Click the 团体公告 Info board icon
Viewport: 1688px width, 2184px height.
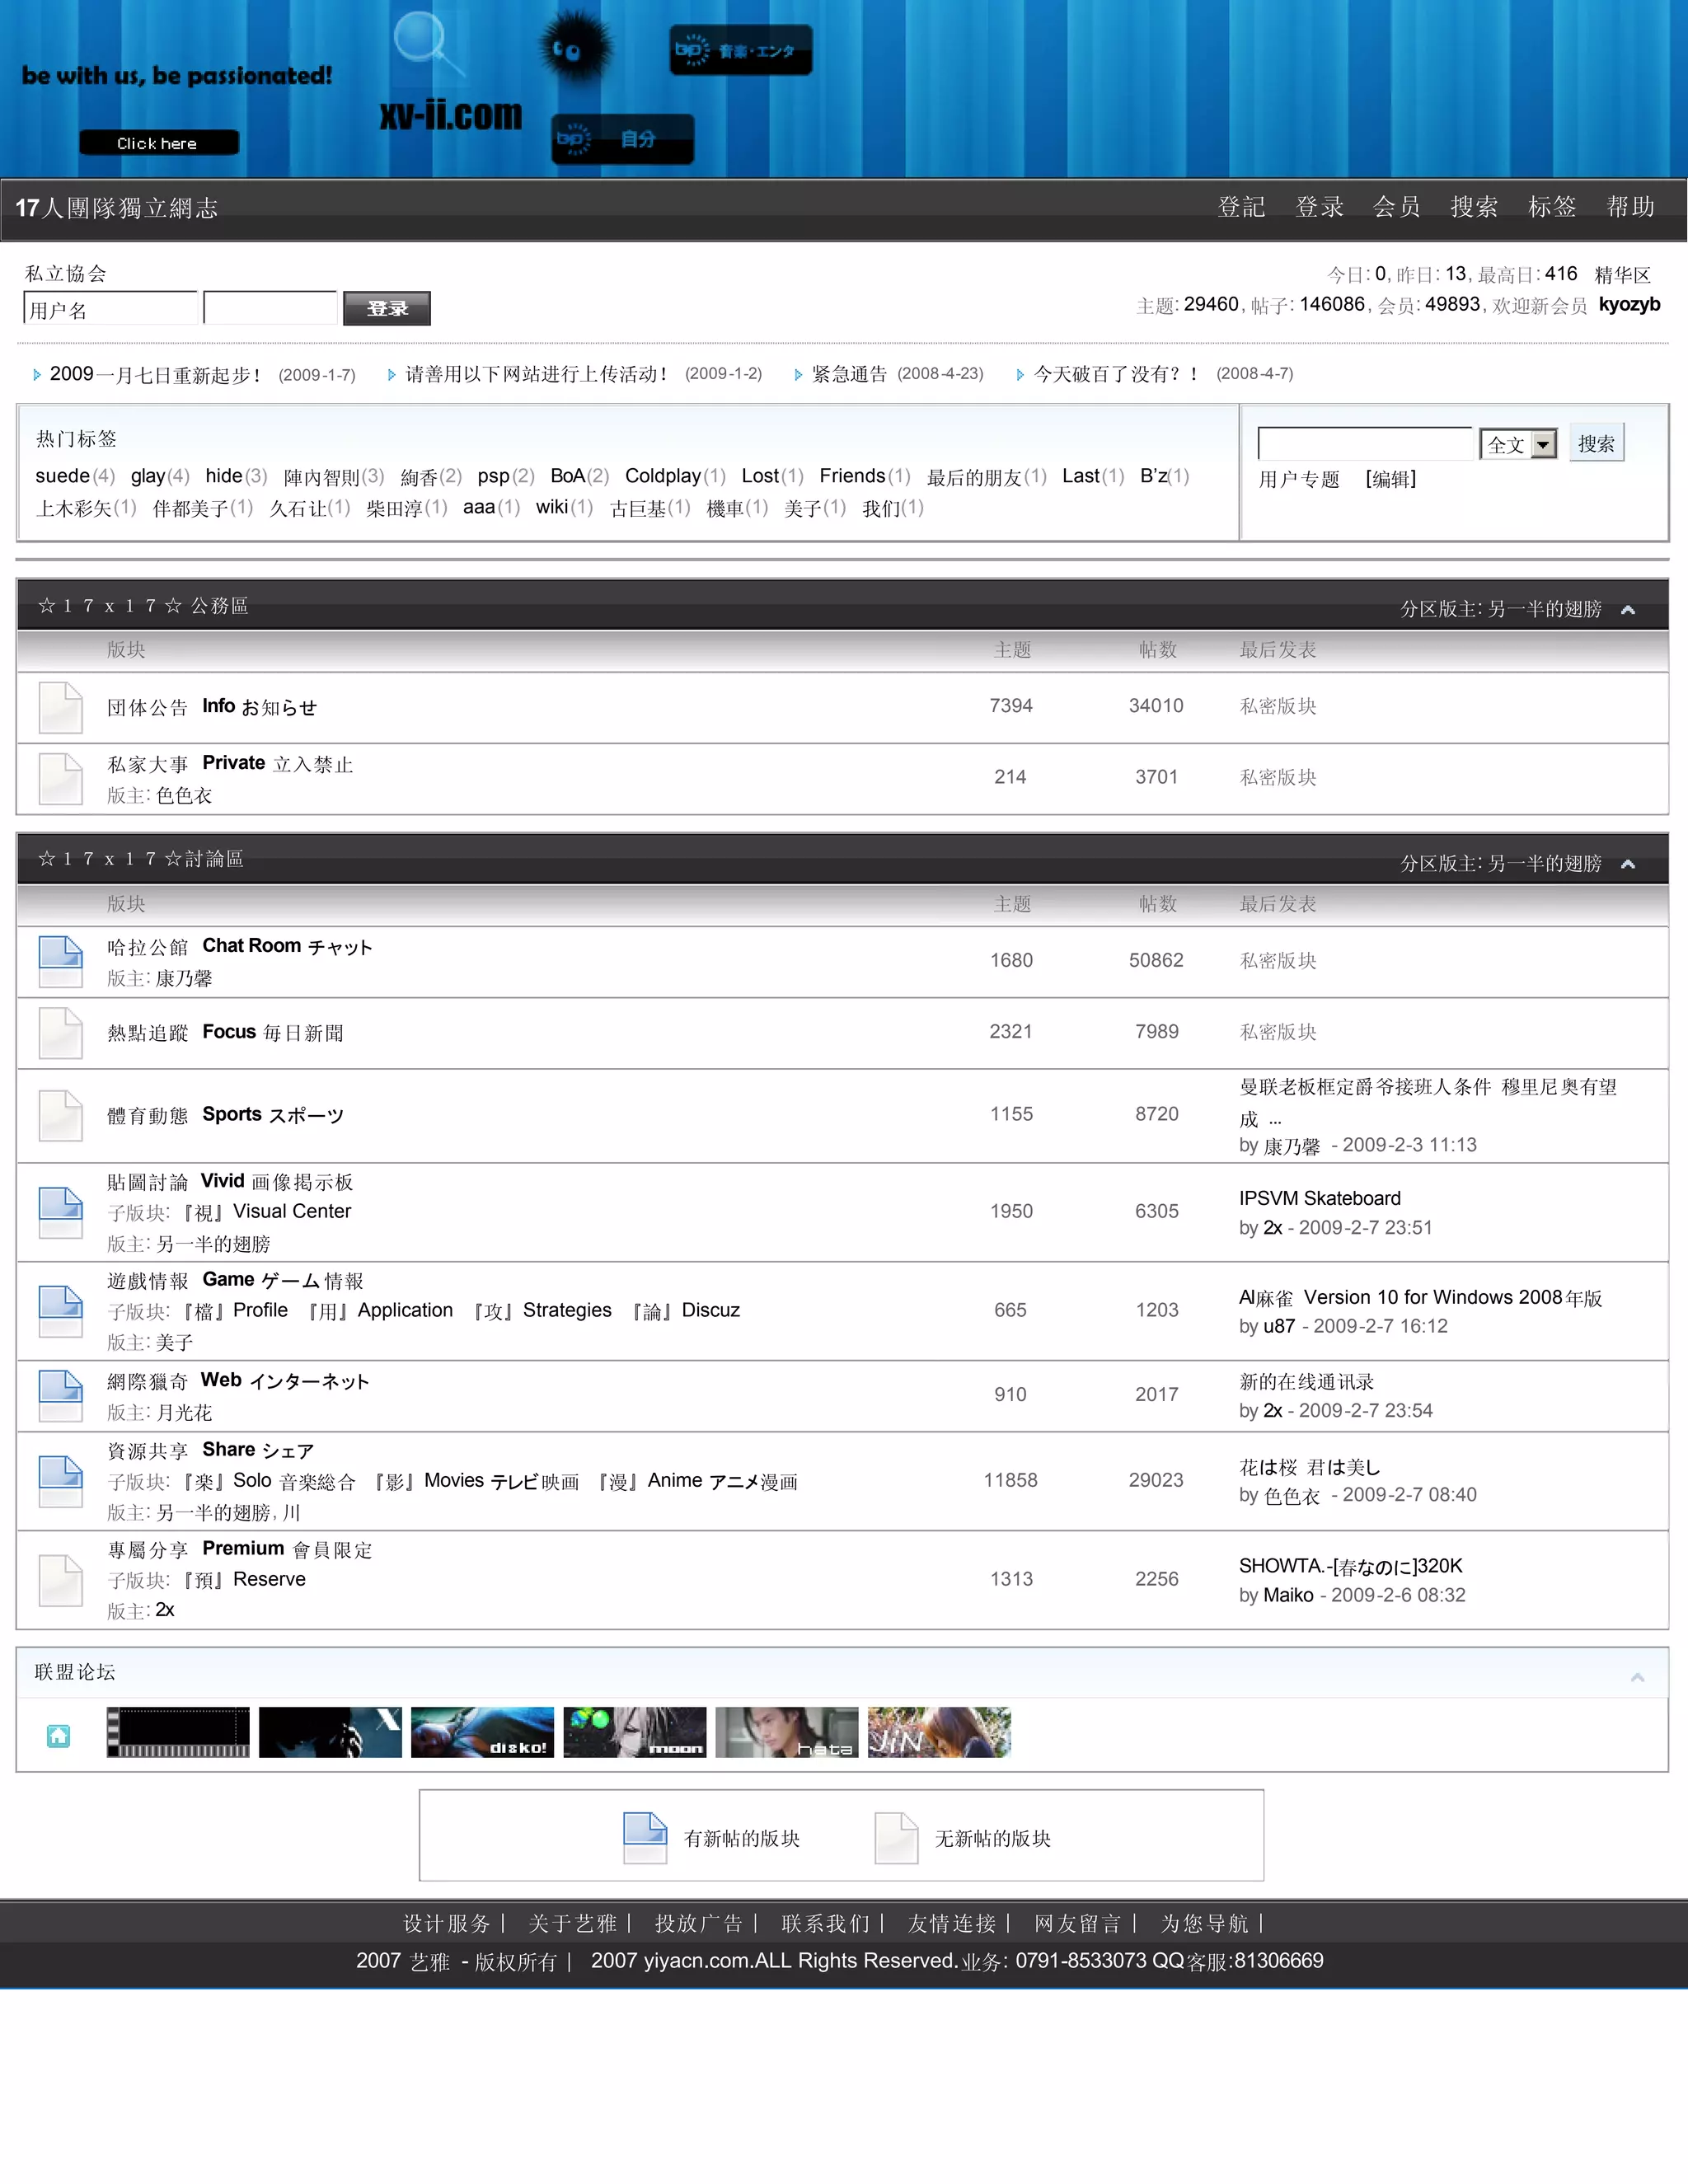60,707
